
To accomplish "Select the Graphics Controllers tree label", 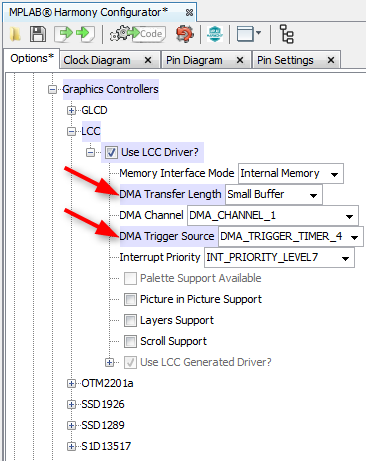I will tap(110, 89).
